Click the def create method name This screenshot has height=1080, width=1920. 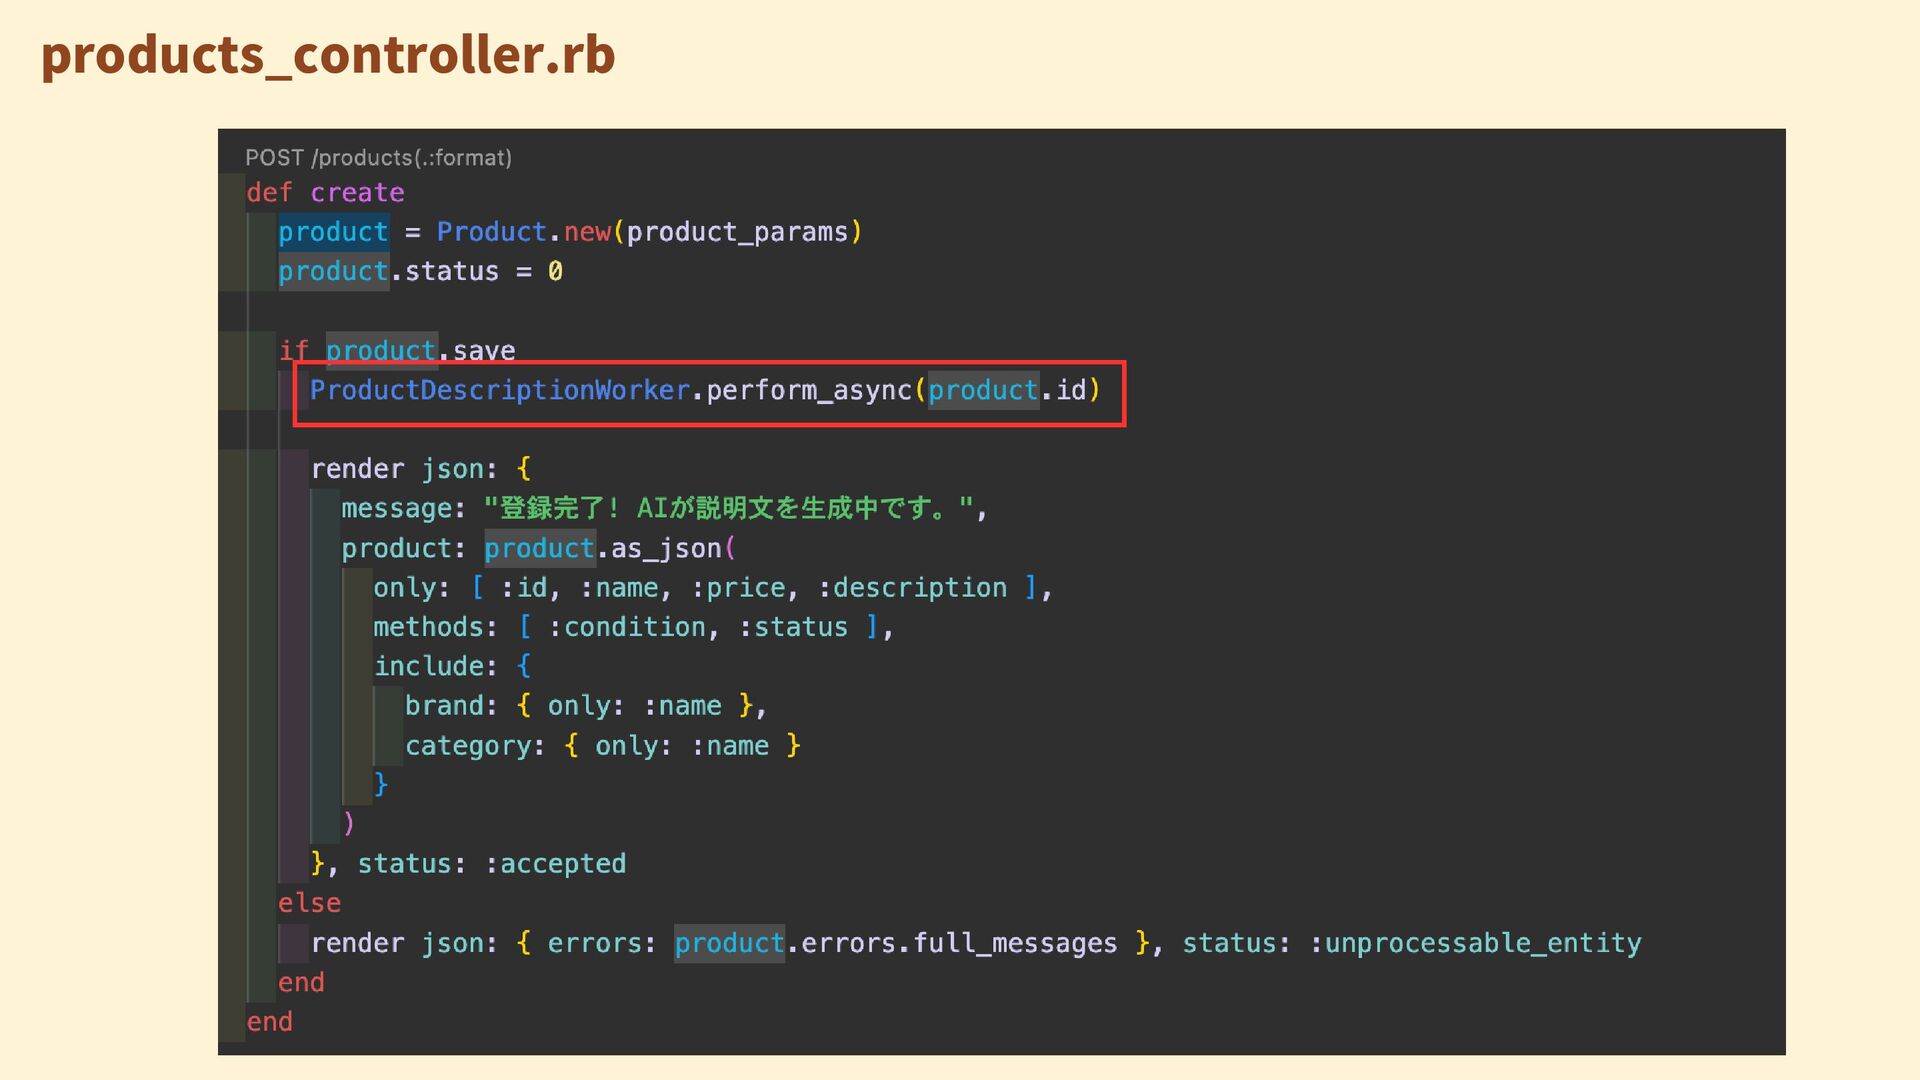point(357,193)
